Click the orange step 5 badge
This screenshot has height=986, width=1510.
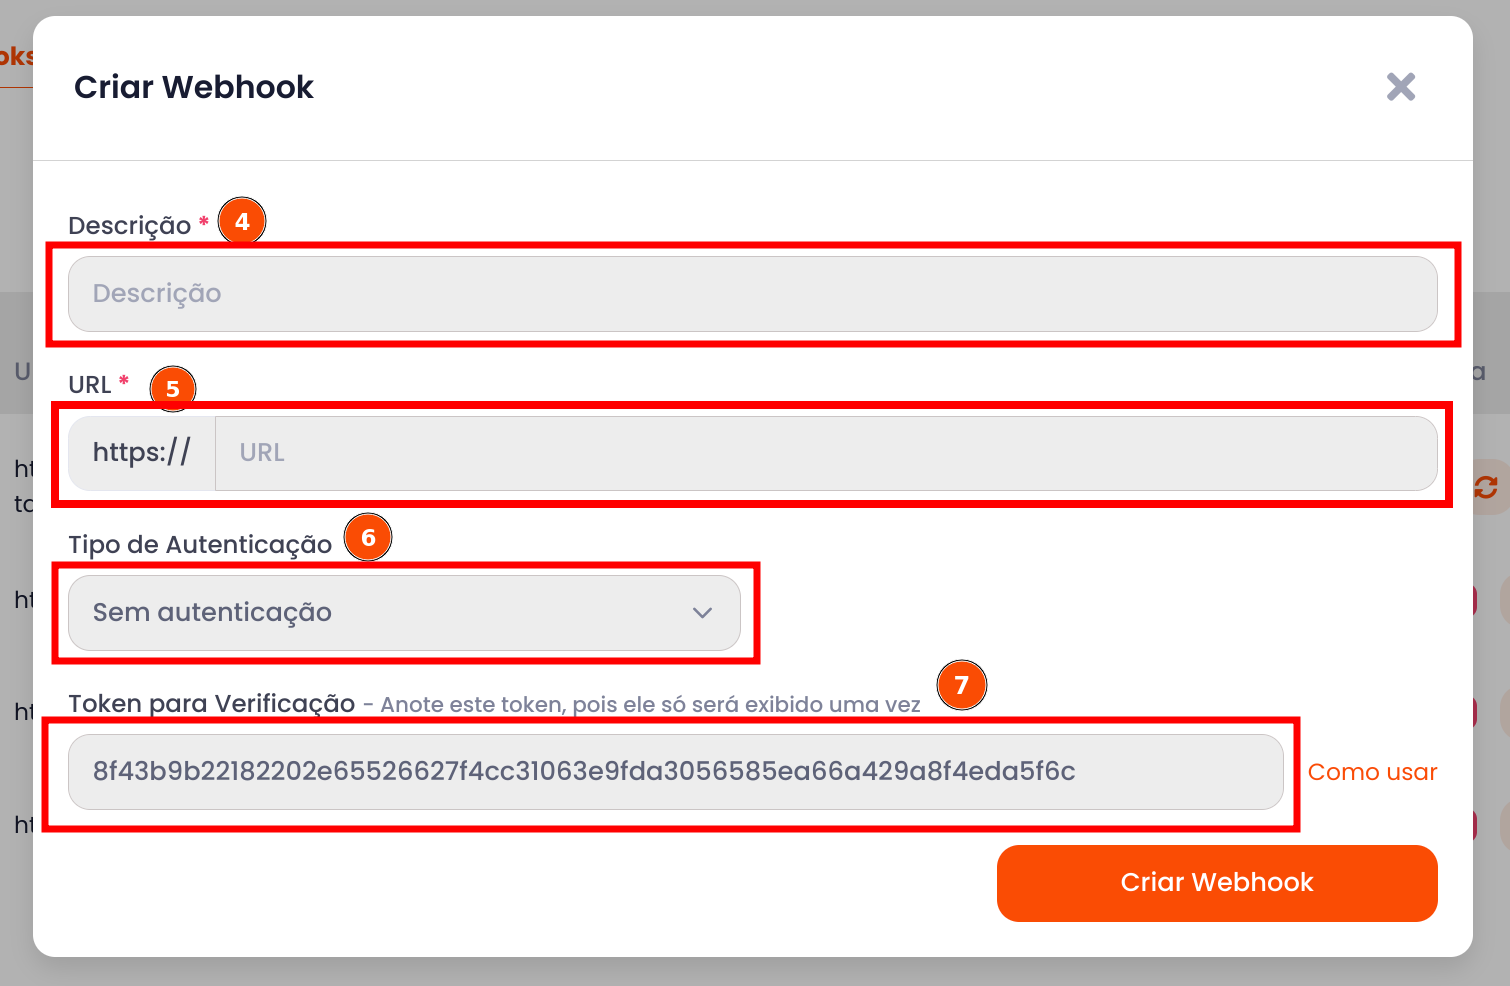[173, 388]
